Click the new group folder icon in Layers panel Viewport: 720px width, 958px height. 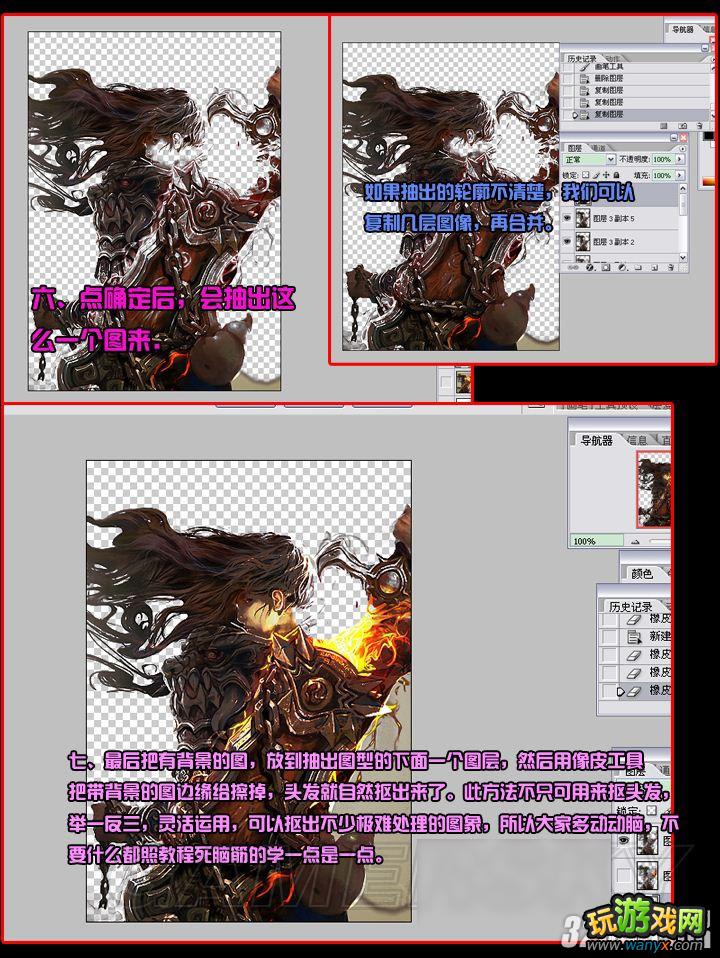pos(638,268)
